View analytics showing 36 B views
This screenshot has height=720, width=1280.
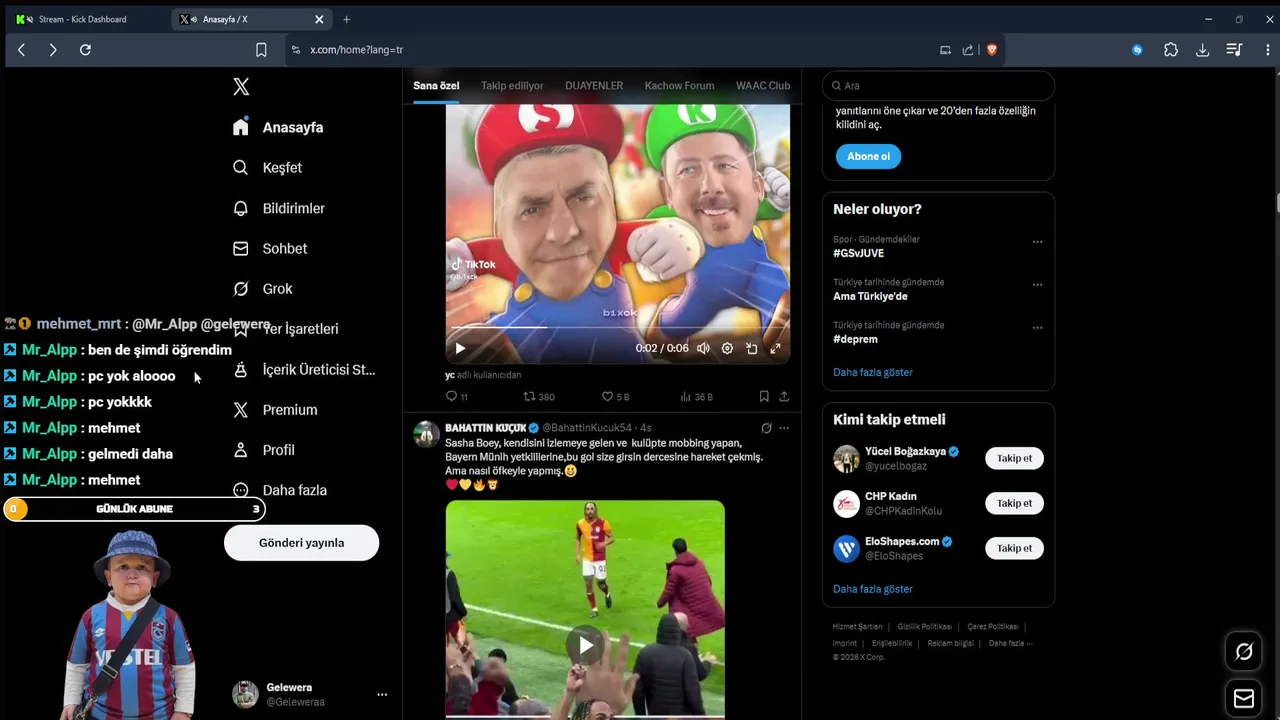coord(696,397)
